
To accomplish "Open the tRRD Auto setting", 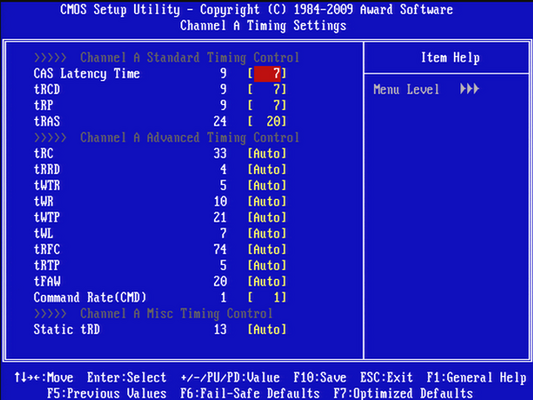I will coord(267,170).
